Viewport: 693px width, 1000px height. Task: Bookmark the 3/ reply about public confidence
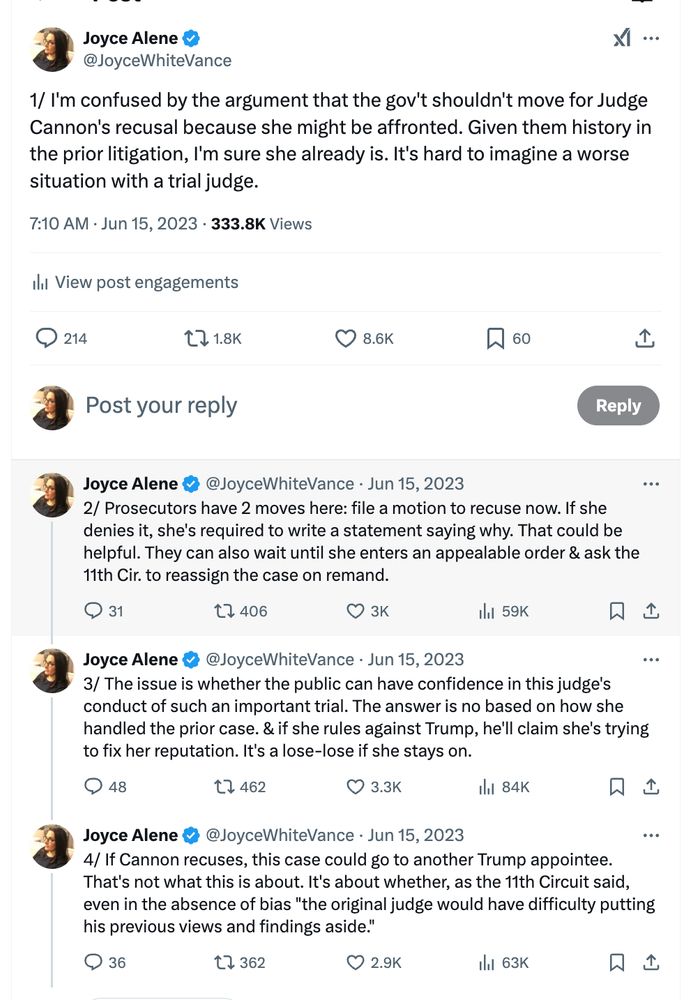click(617, 787)
